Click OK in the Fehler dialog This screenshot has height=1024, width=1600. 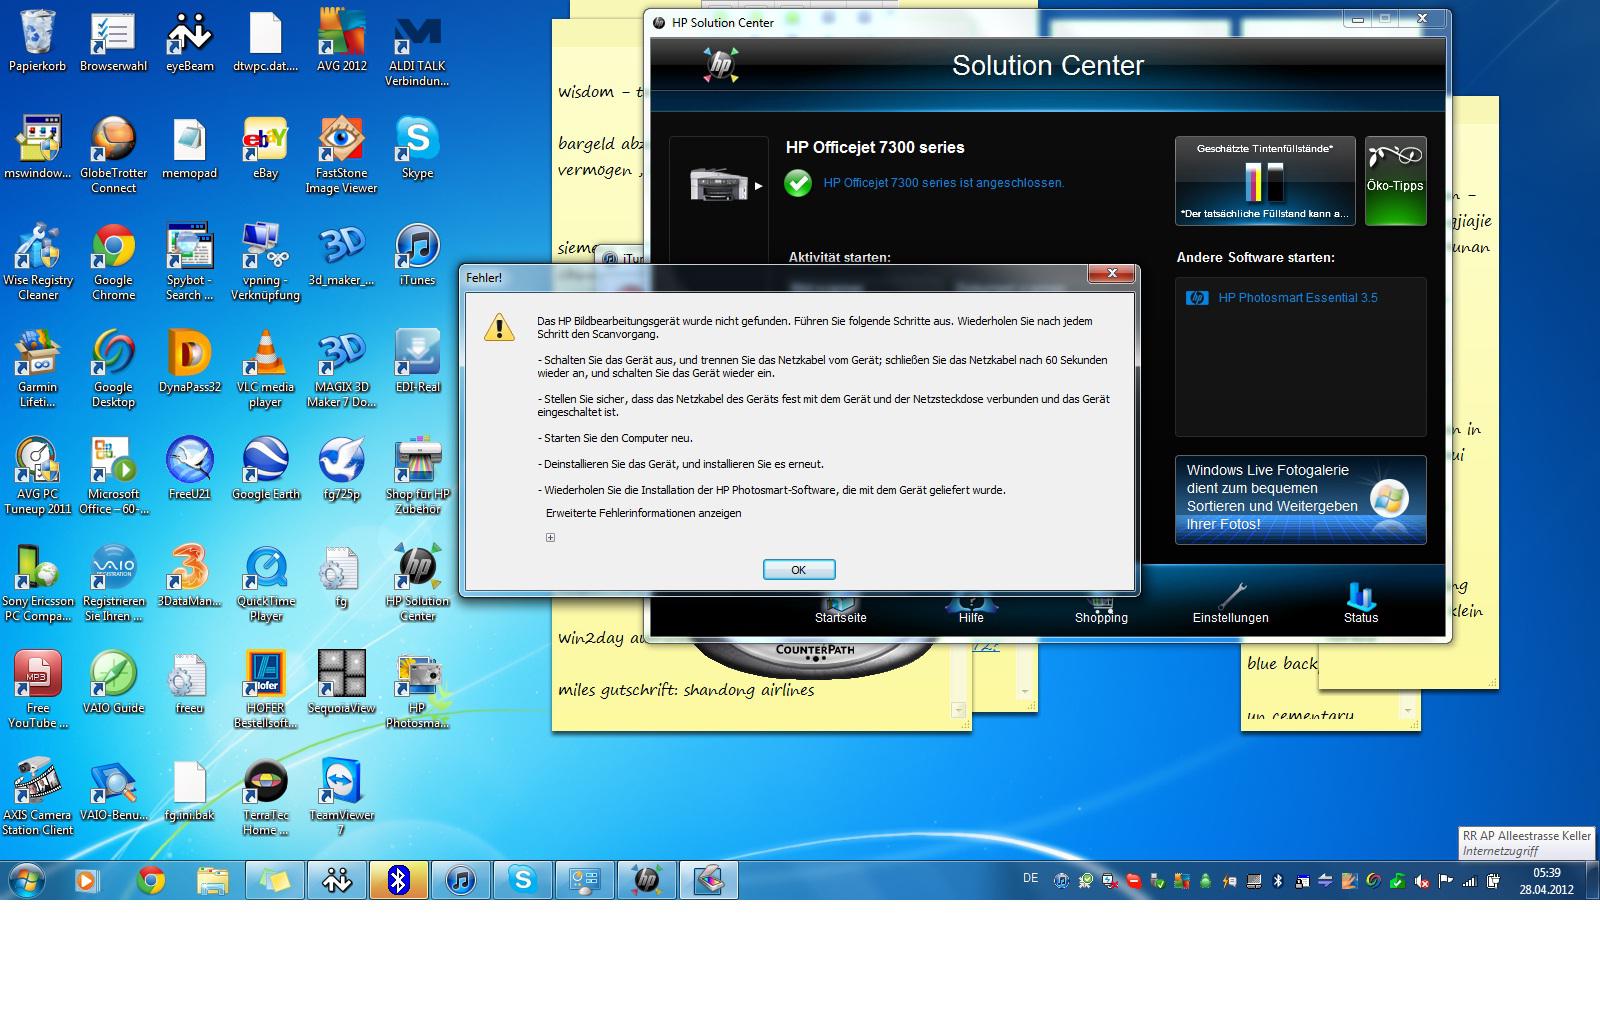tap(798, 570)
